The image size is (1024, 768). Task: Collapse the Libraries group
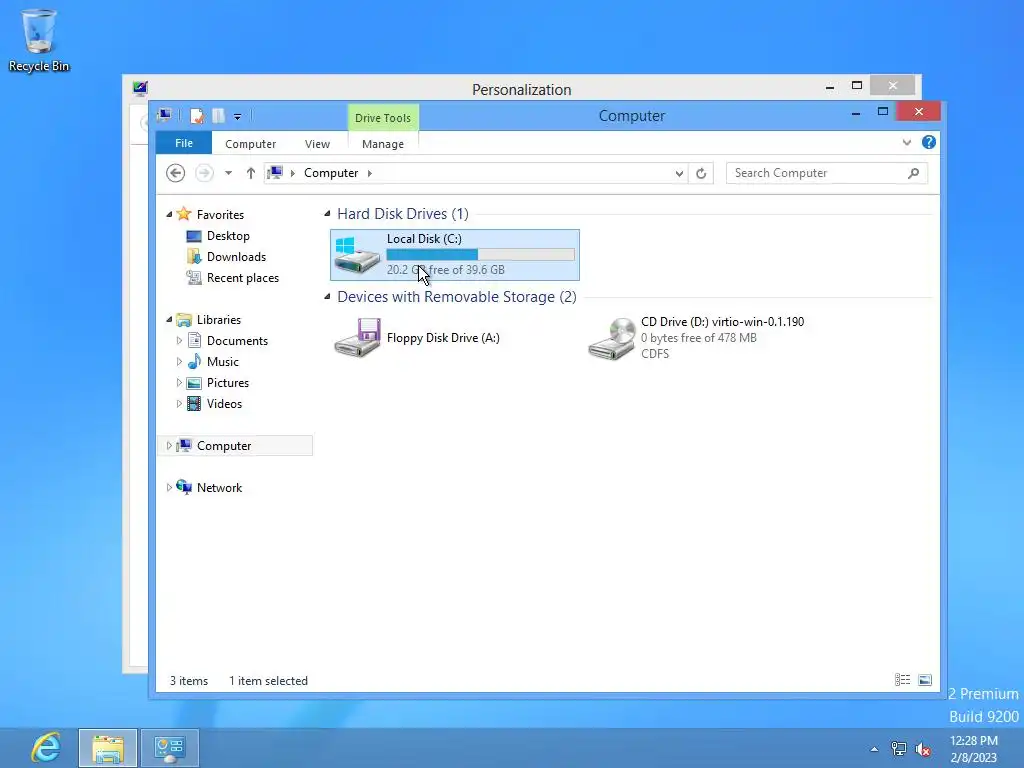click(x=169, y=319)
